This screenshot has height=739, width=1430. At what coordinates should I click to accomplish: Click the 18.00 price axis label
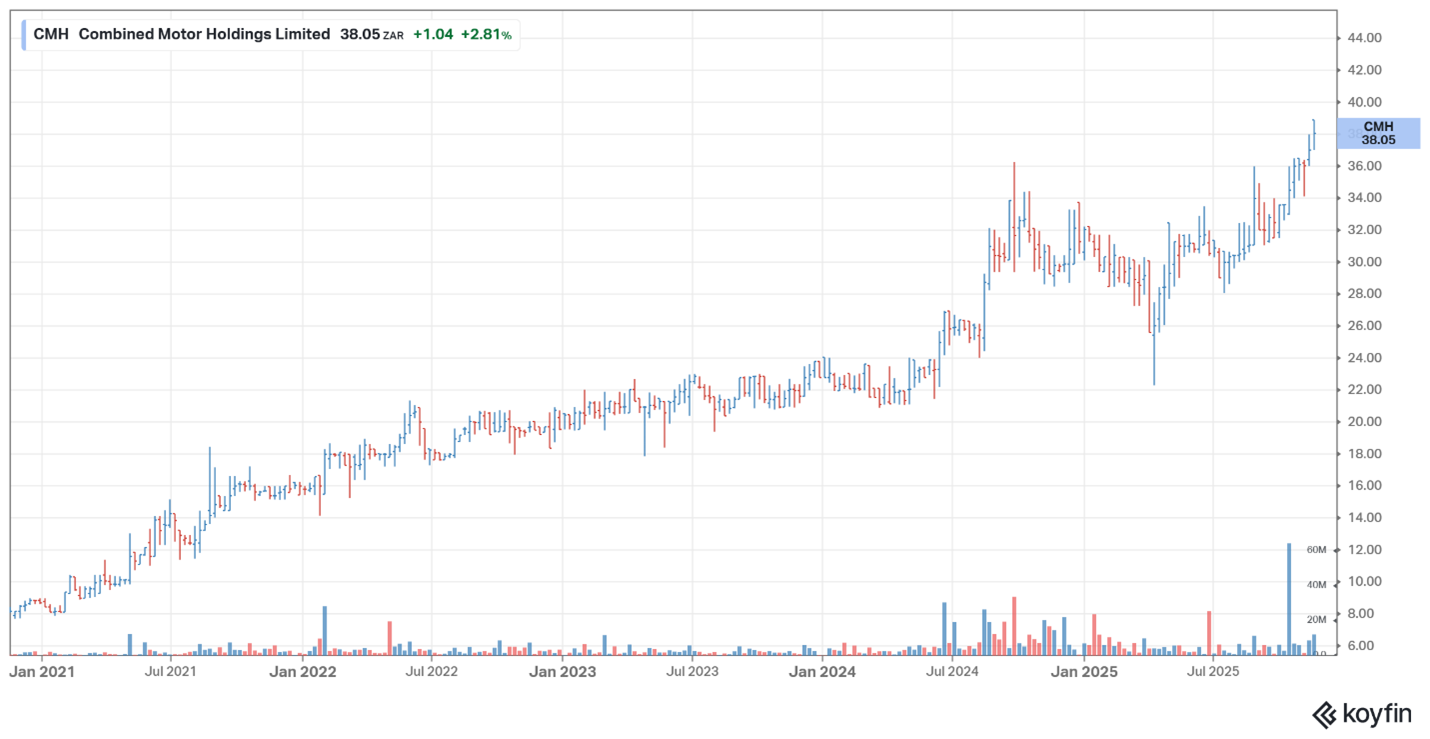tap(1364, 454)
